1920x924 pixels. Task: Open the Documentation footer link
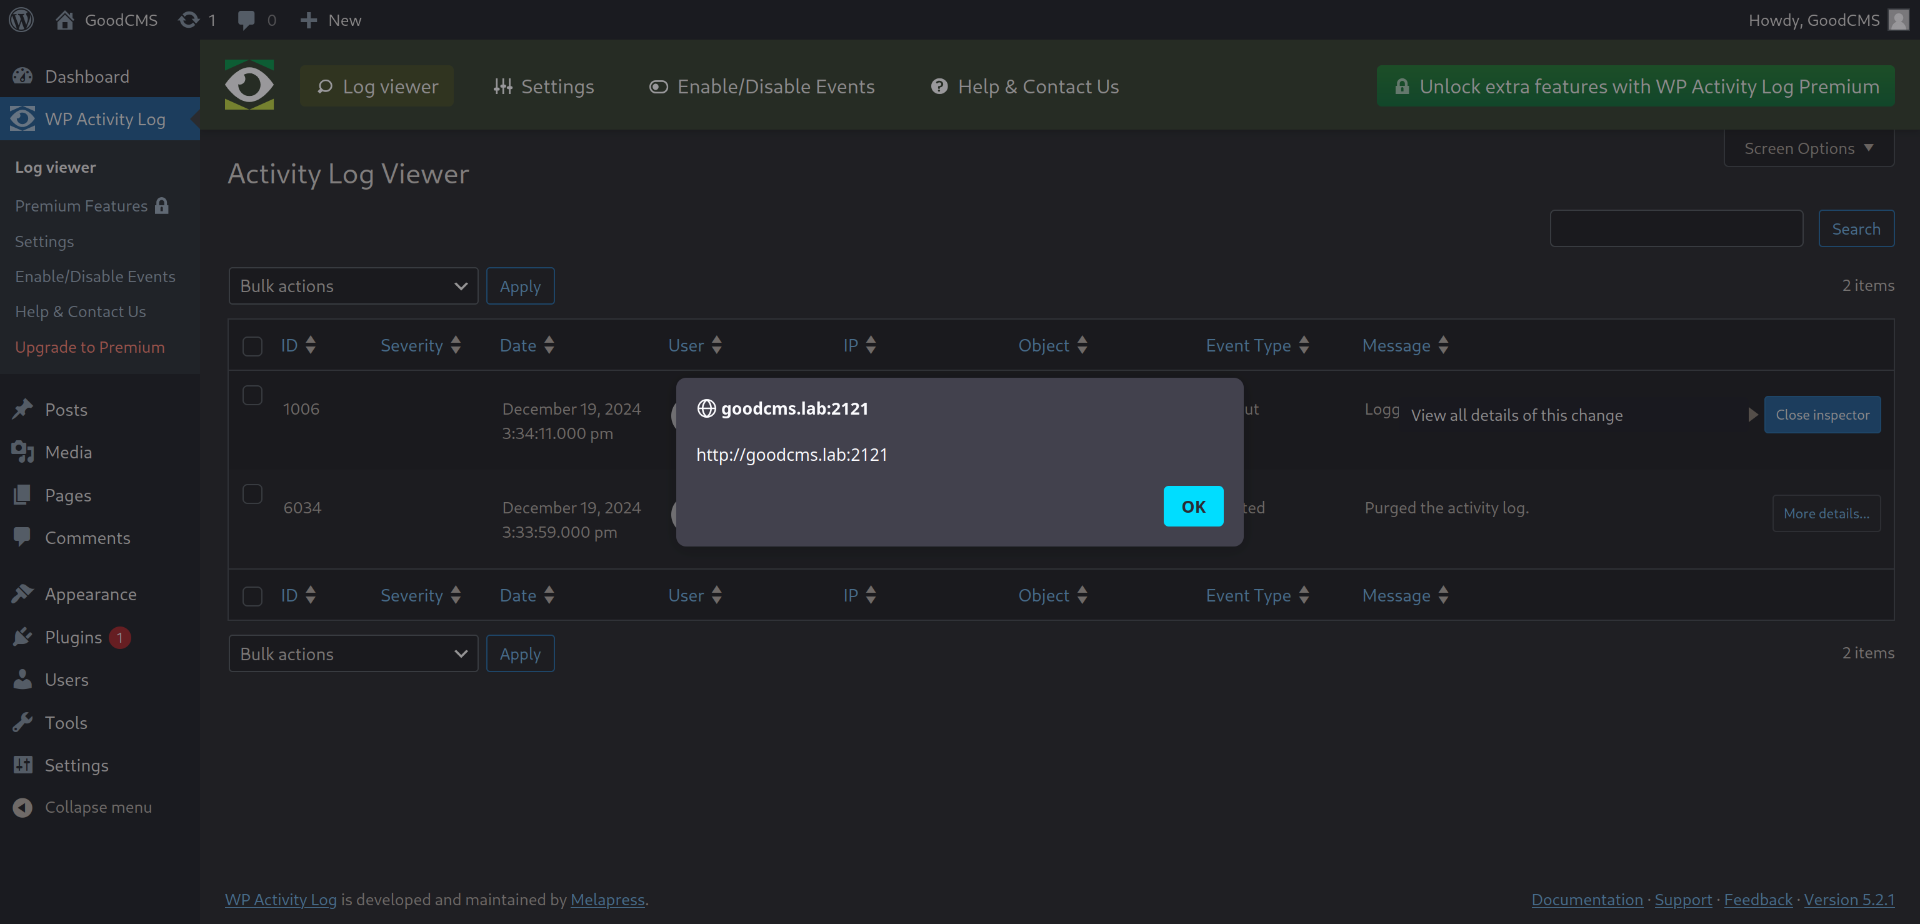pos(1587,899)
